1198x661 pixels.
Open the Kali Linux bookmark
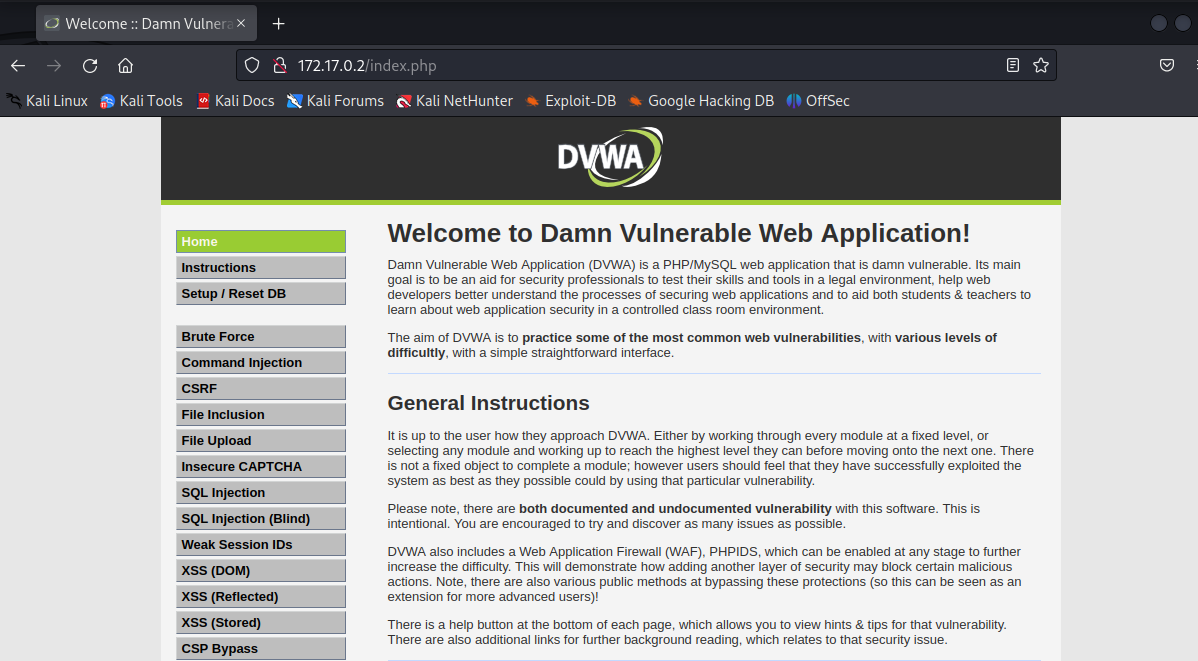[x=47, y=101]
